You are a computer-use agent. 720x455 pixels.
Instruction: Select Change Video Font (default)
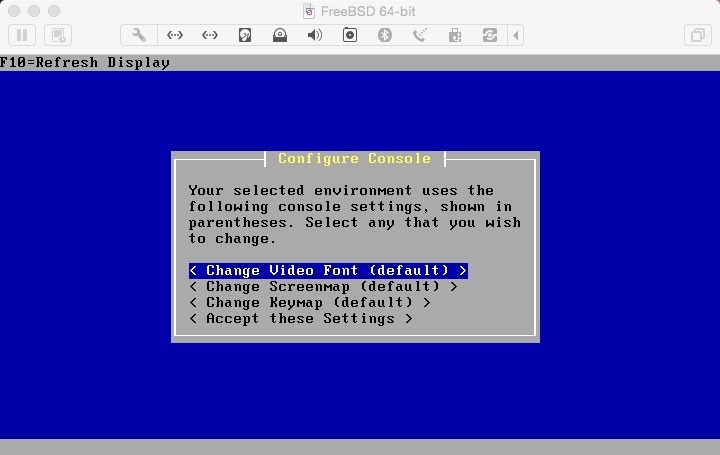pos(328,270)
